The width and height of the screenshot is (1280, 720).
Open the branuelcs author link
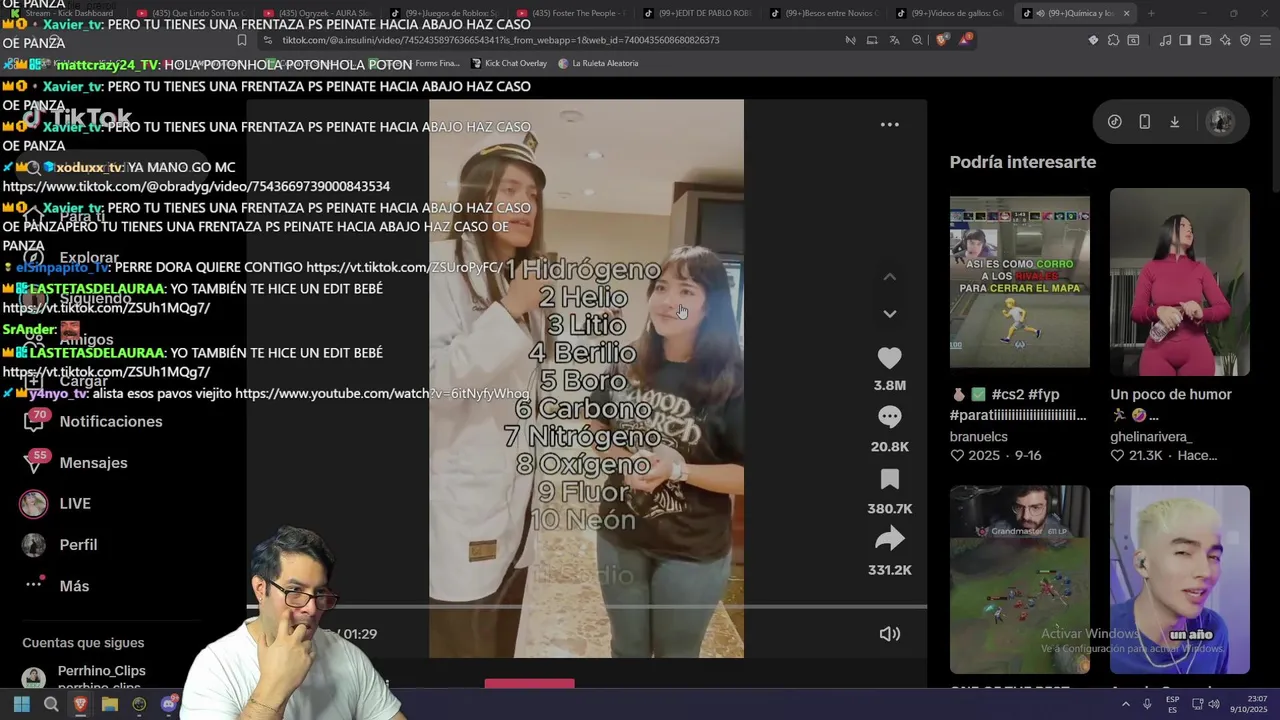978,437
